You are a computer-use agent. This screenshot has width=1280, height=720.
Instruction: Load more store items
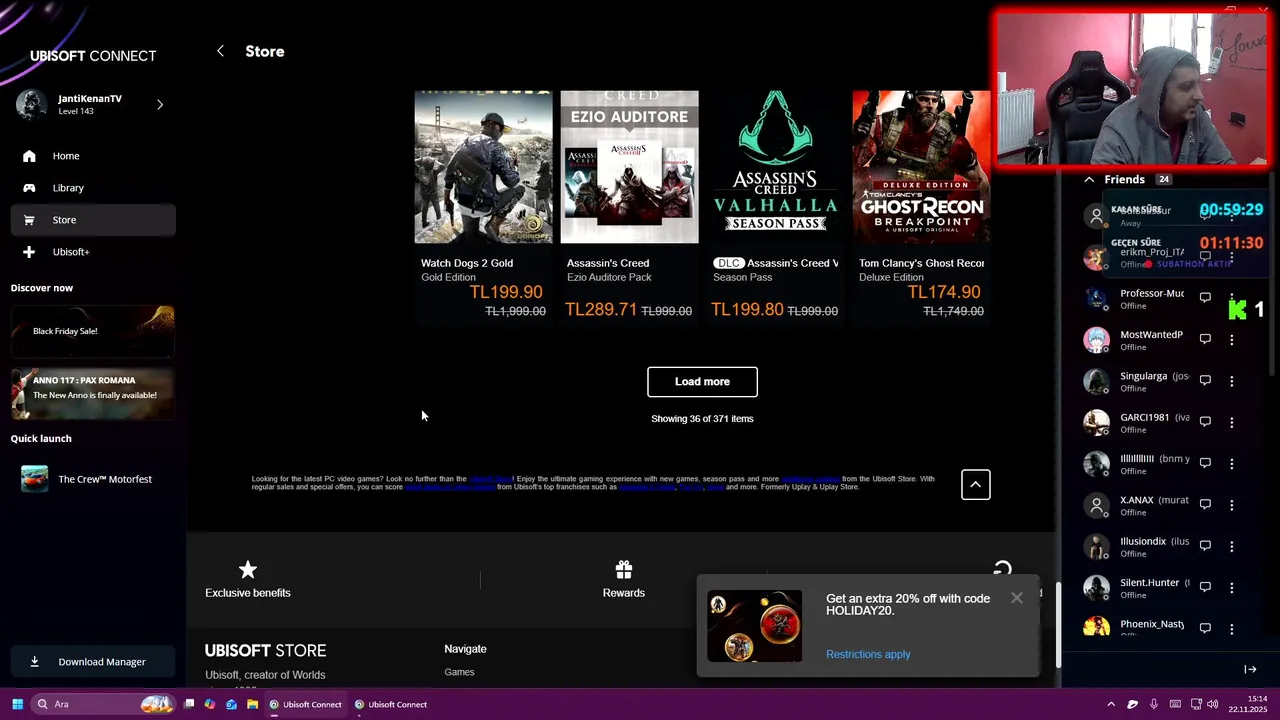pyautogui.click(x=702, y=382)
